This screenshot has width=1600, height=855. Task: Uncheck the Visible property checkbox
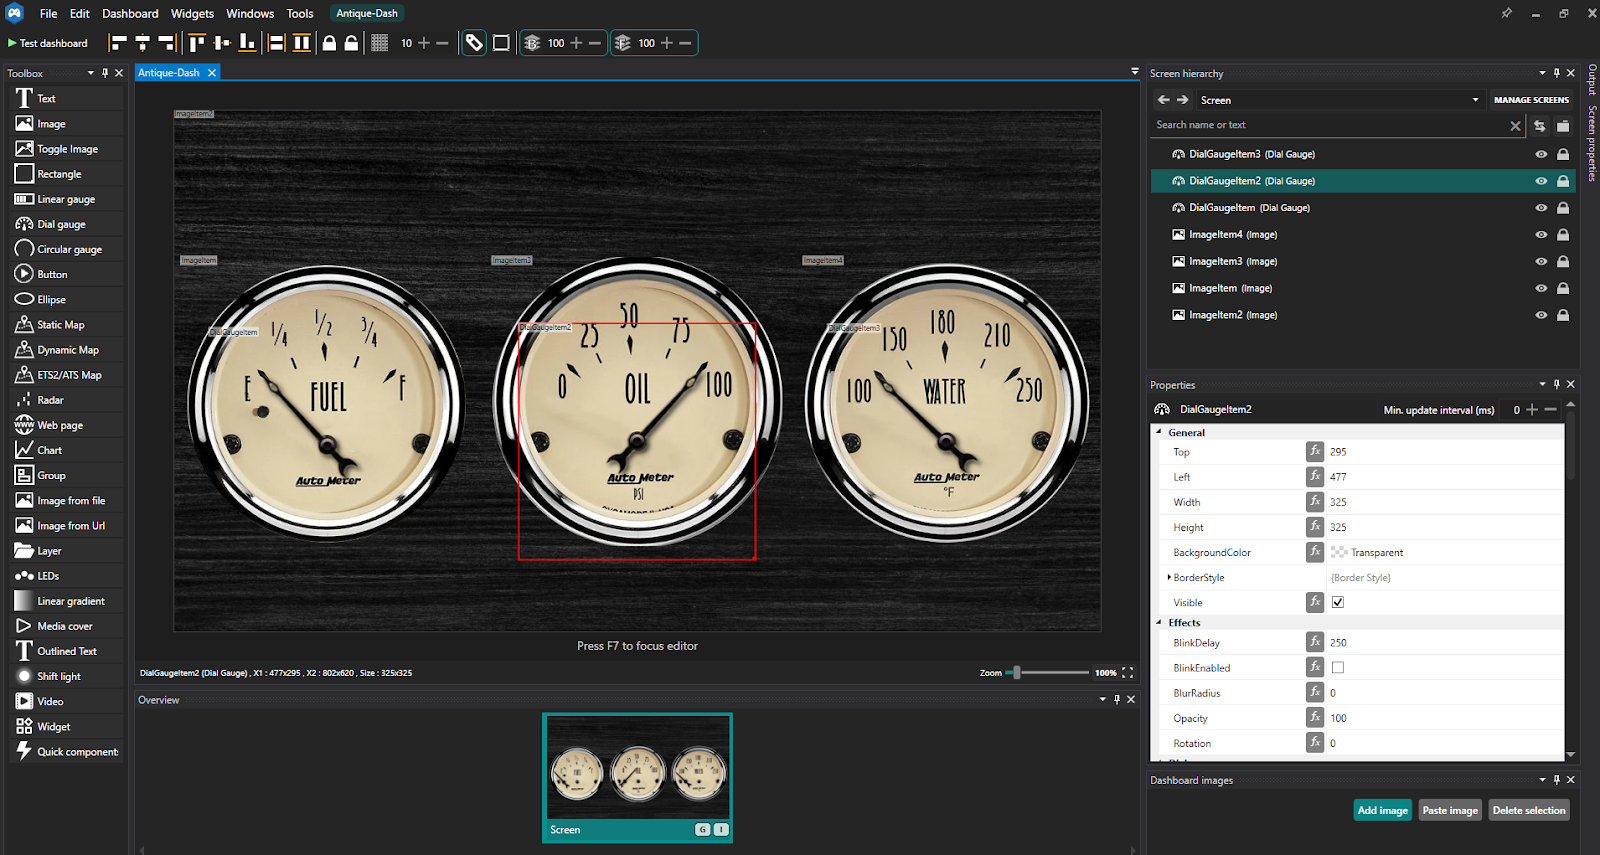pyautogui.click(x=1338, y=602)
